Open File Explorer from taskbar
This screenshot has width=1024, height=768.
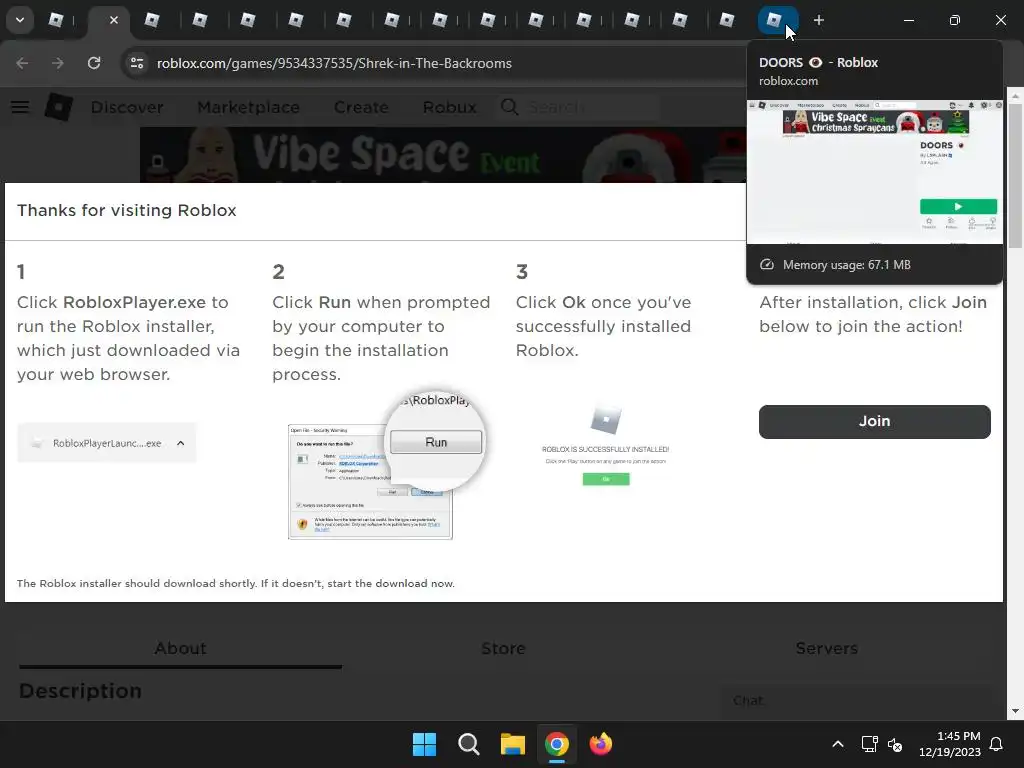(513, 744)
